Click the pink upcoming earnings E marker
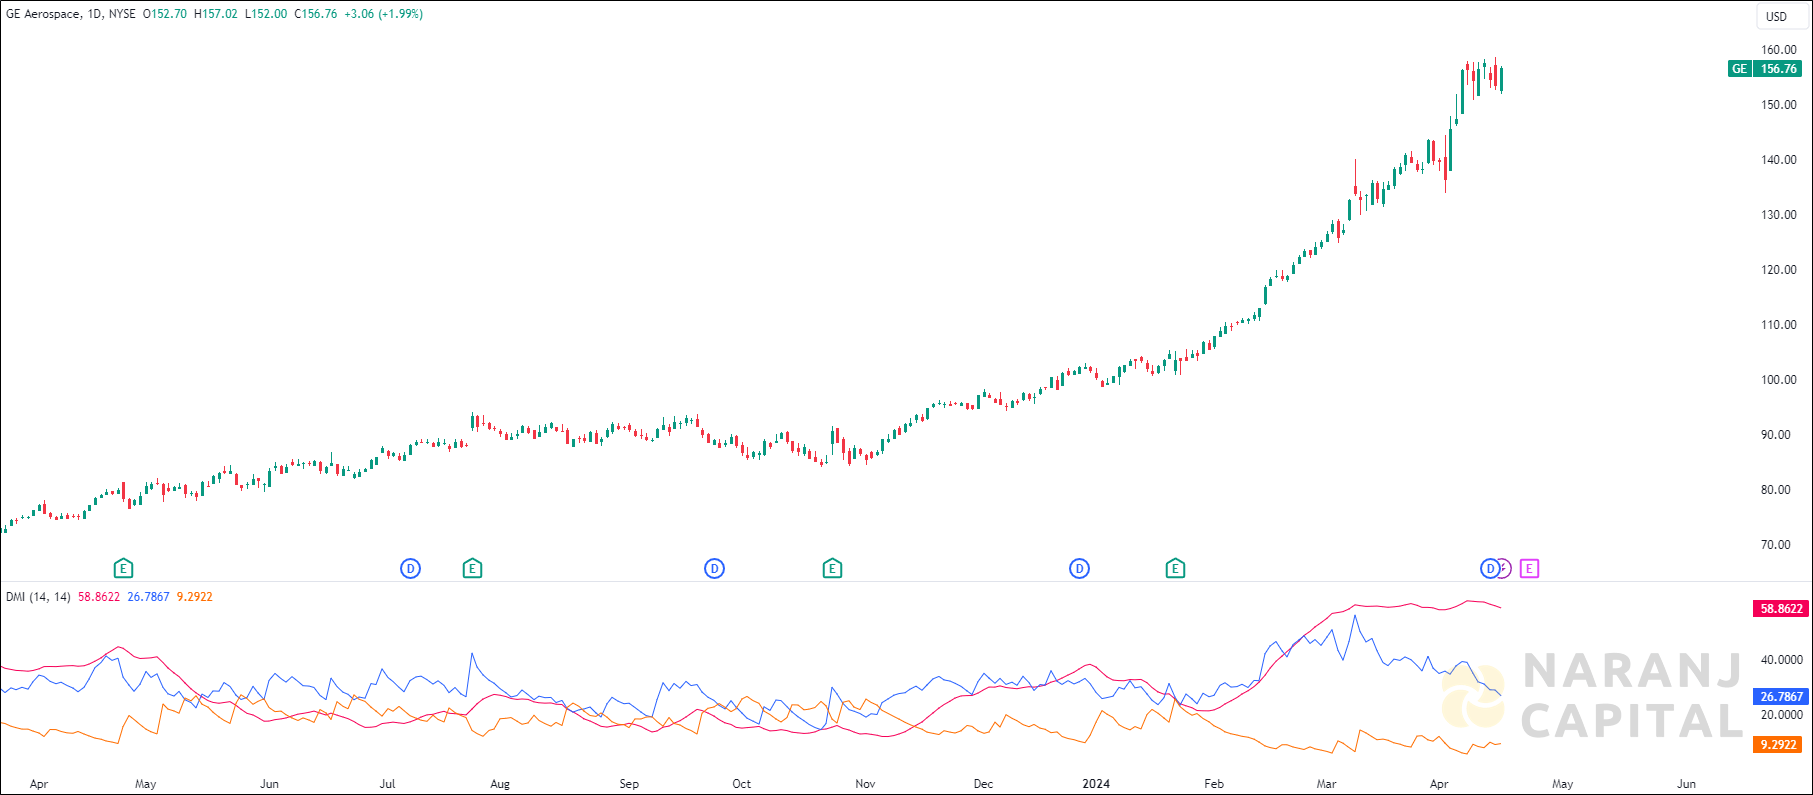This screenshot has height=795, width=1813. [1529, 568]
